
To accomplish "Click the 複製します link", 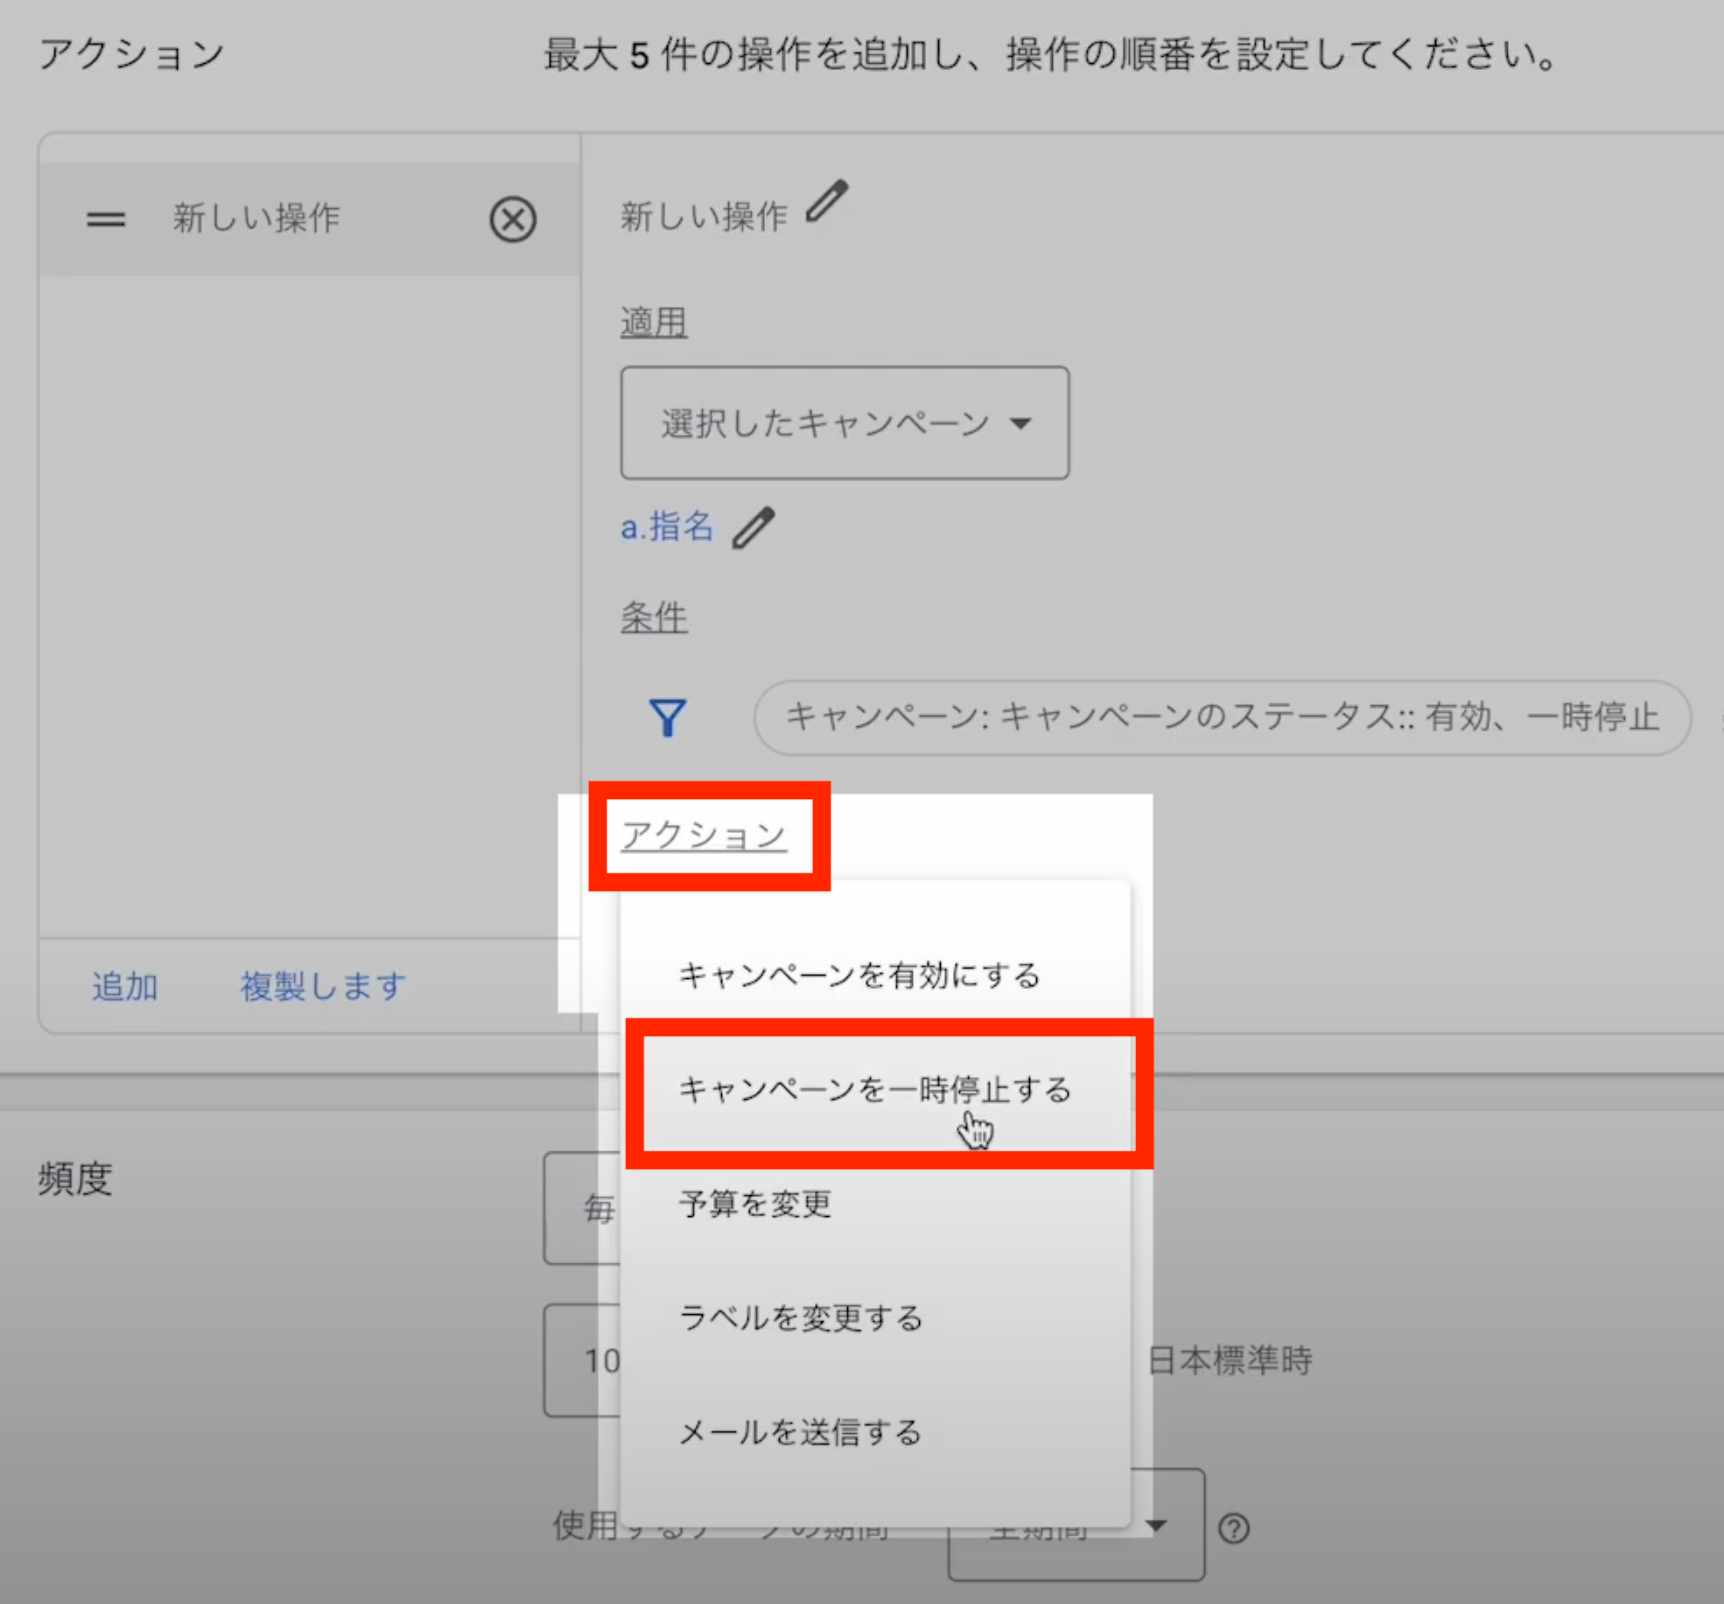I will point(323,987).
